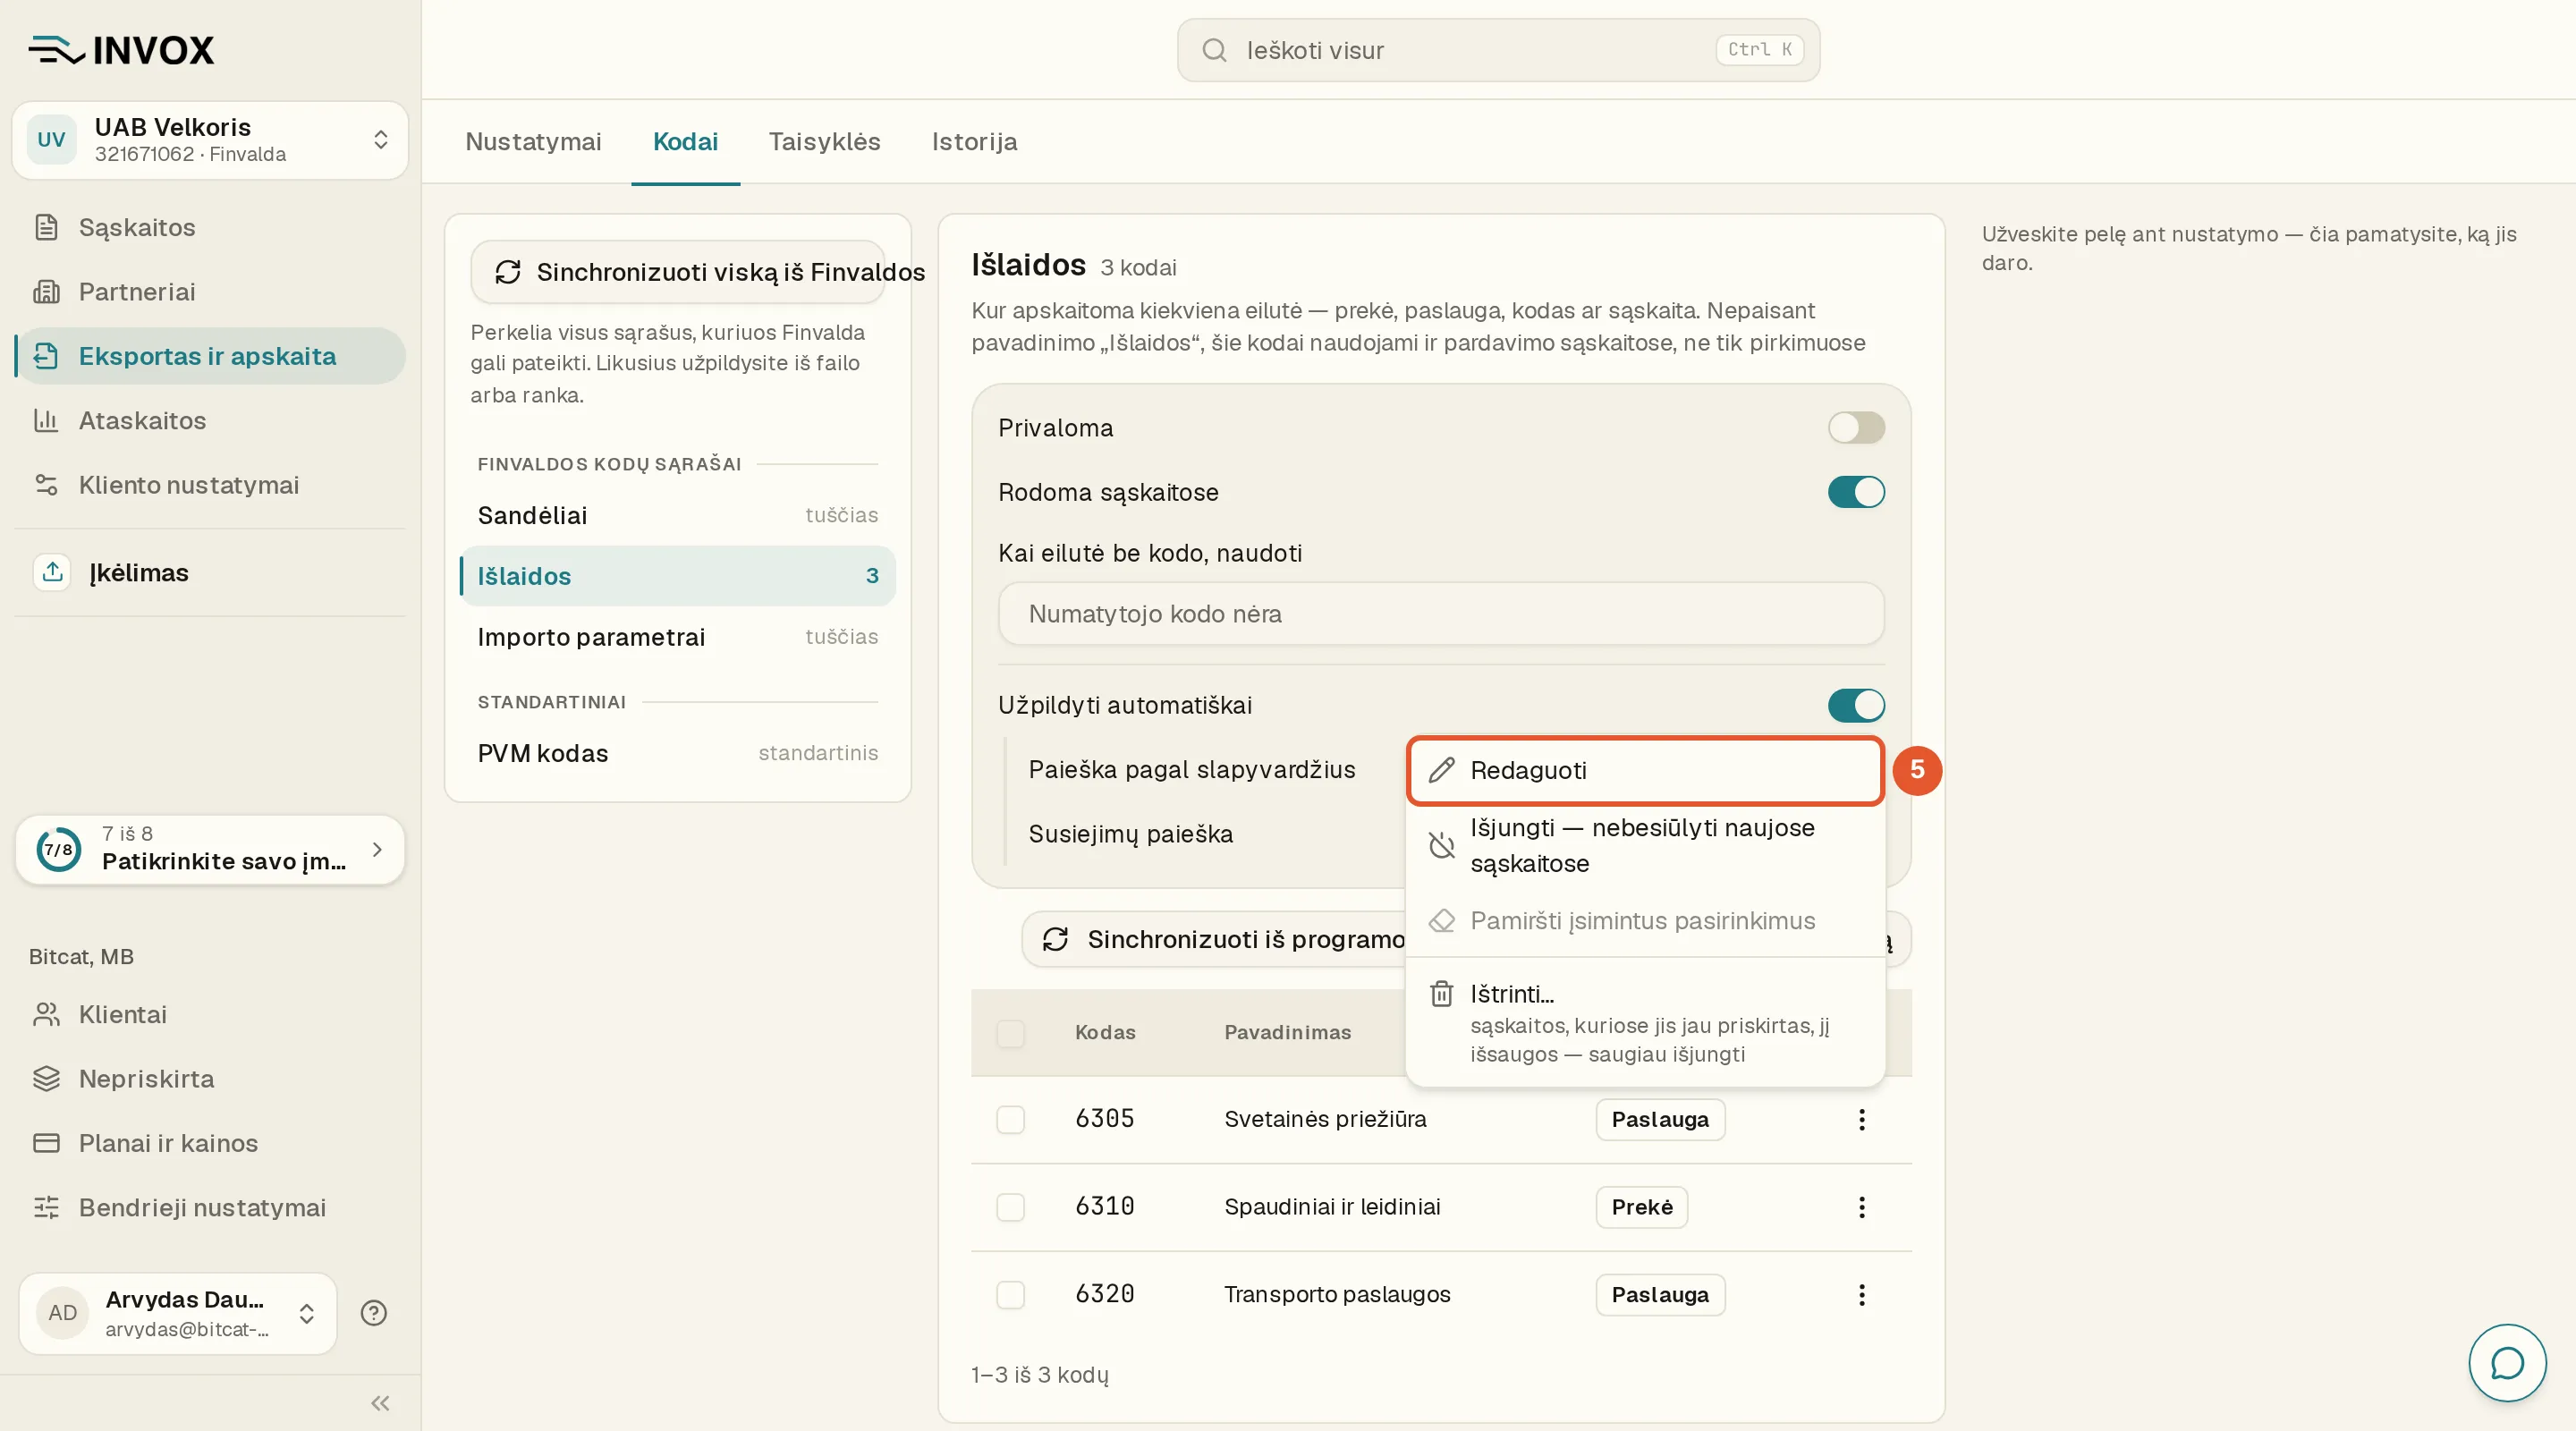Open row menu for code 6320
2576x1431 pixels.
click(1861, 1294)
